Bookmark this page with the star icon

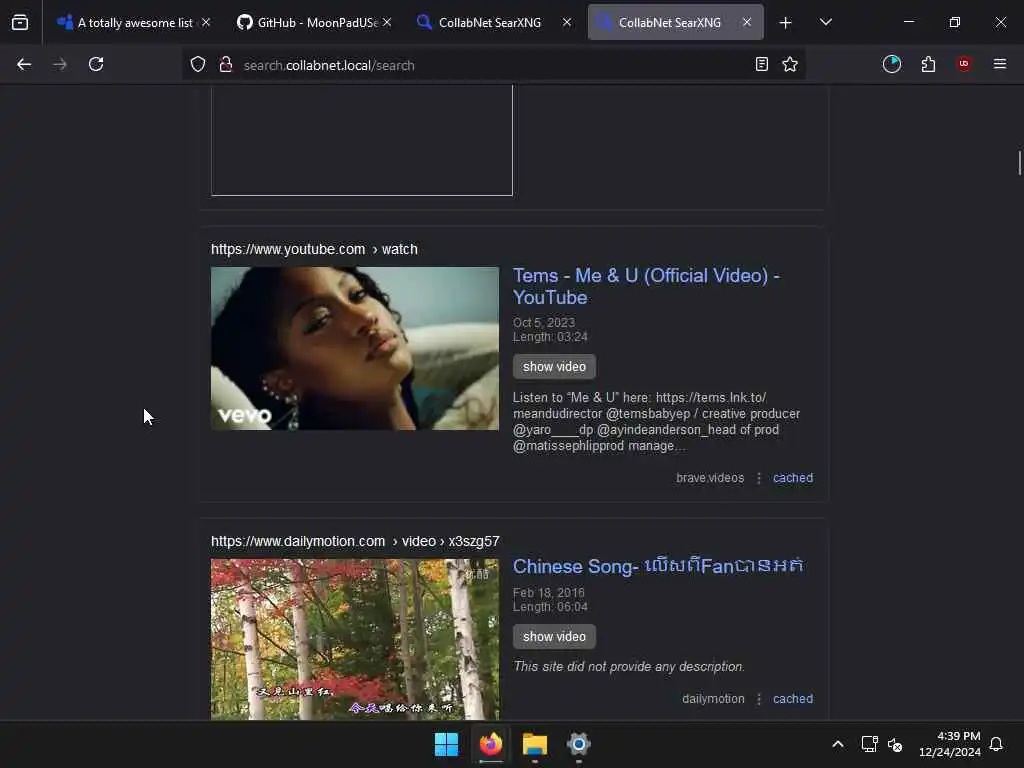point(790,65)
